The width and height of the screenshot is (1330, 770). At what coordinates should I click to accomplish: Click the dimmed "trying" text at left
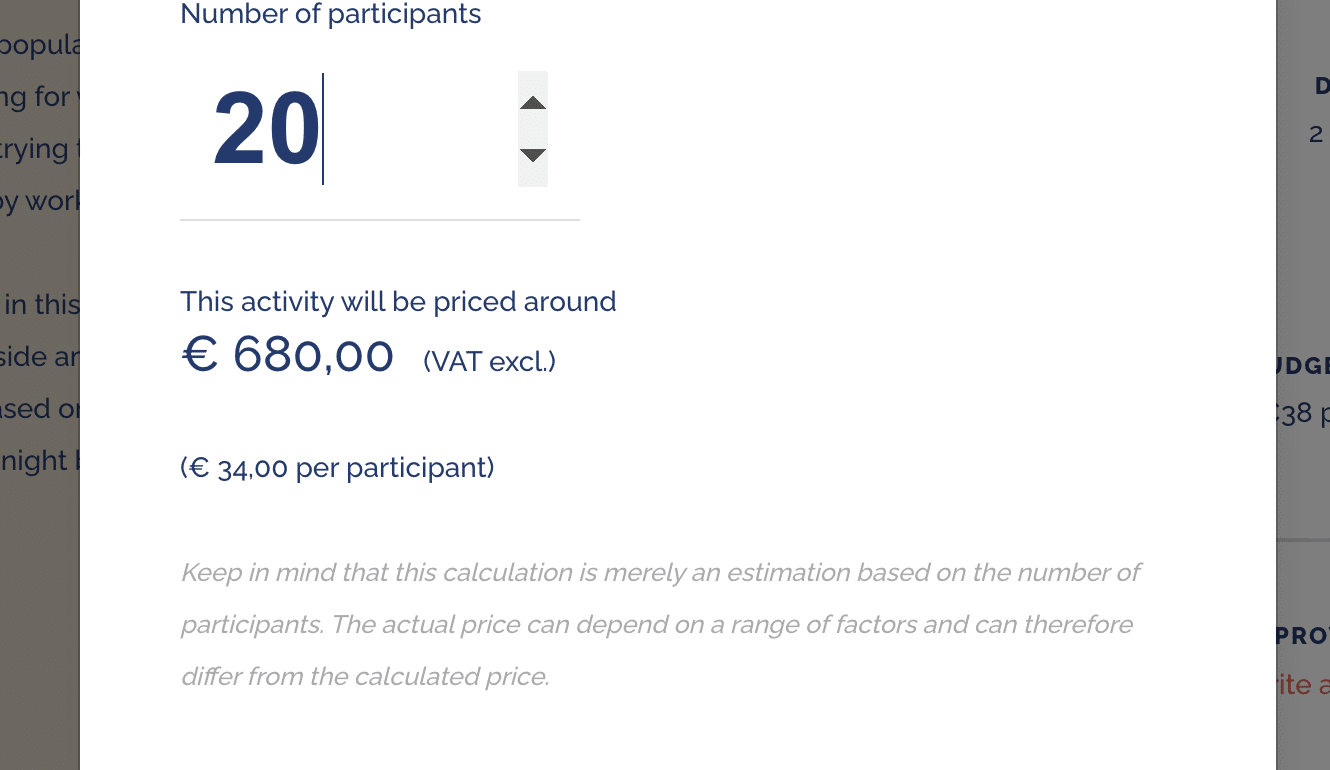pyautogui.click(x=35, y=149)
